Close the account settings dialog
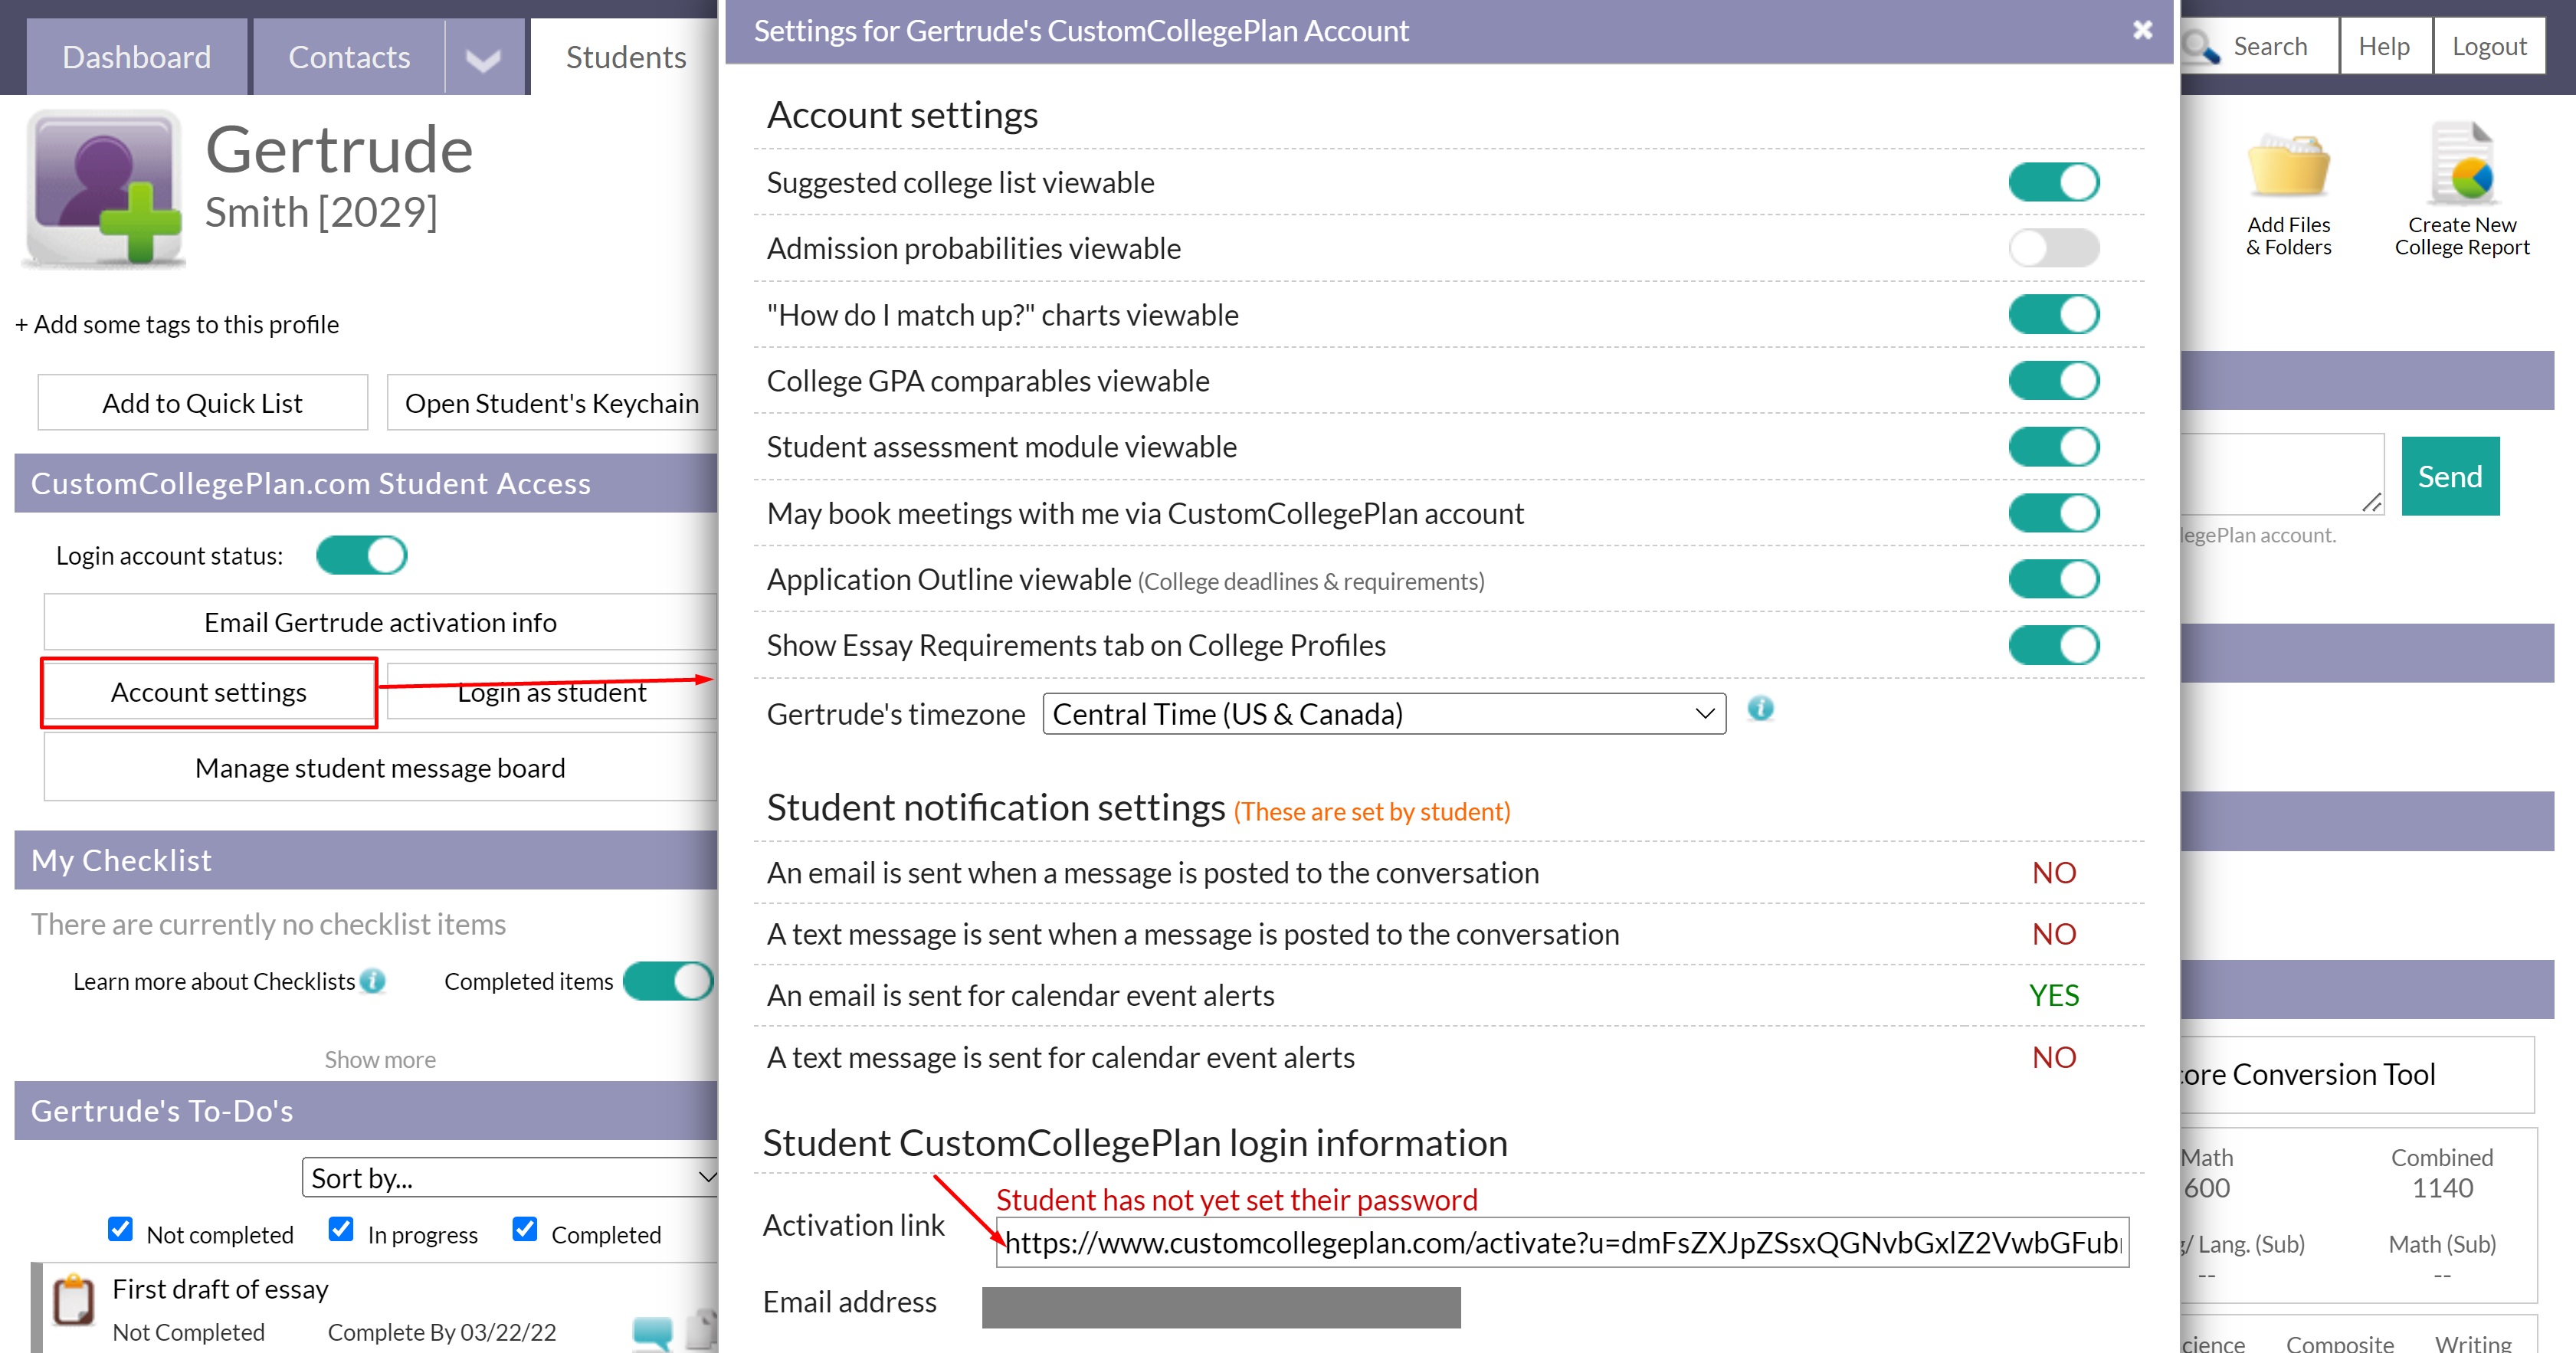The image size is (2576, 1353). (x=2142, y=30)
